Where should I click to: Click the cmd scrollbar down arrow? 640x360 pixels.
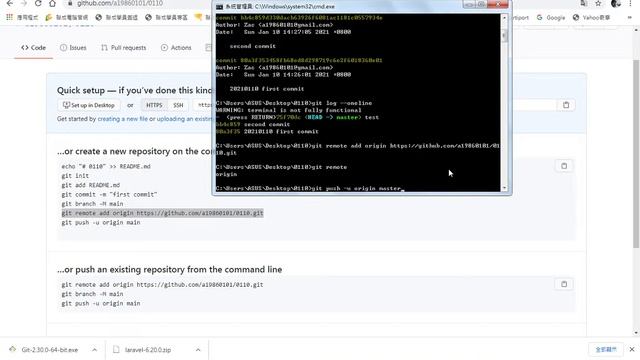[504, 188]
